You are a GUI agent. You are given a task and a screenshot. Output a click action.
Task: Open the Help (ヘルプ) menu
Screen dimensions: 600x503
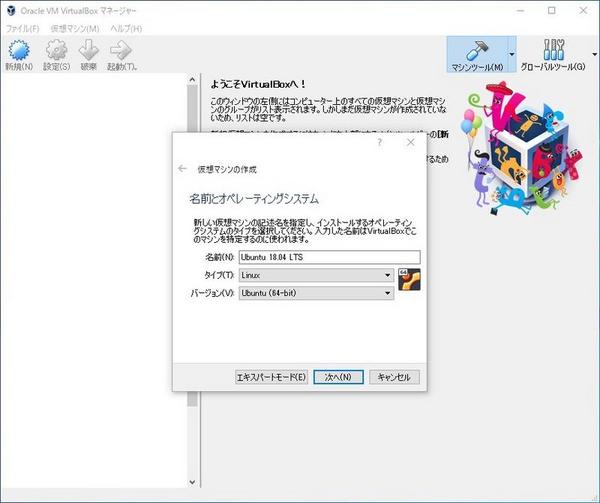click(126, 29)
